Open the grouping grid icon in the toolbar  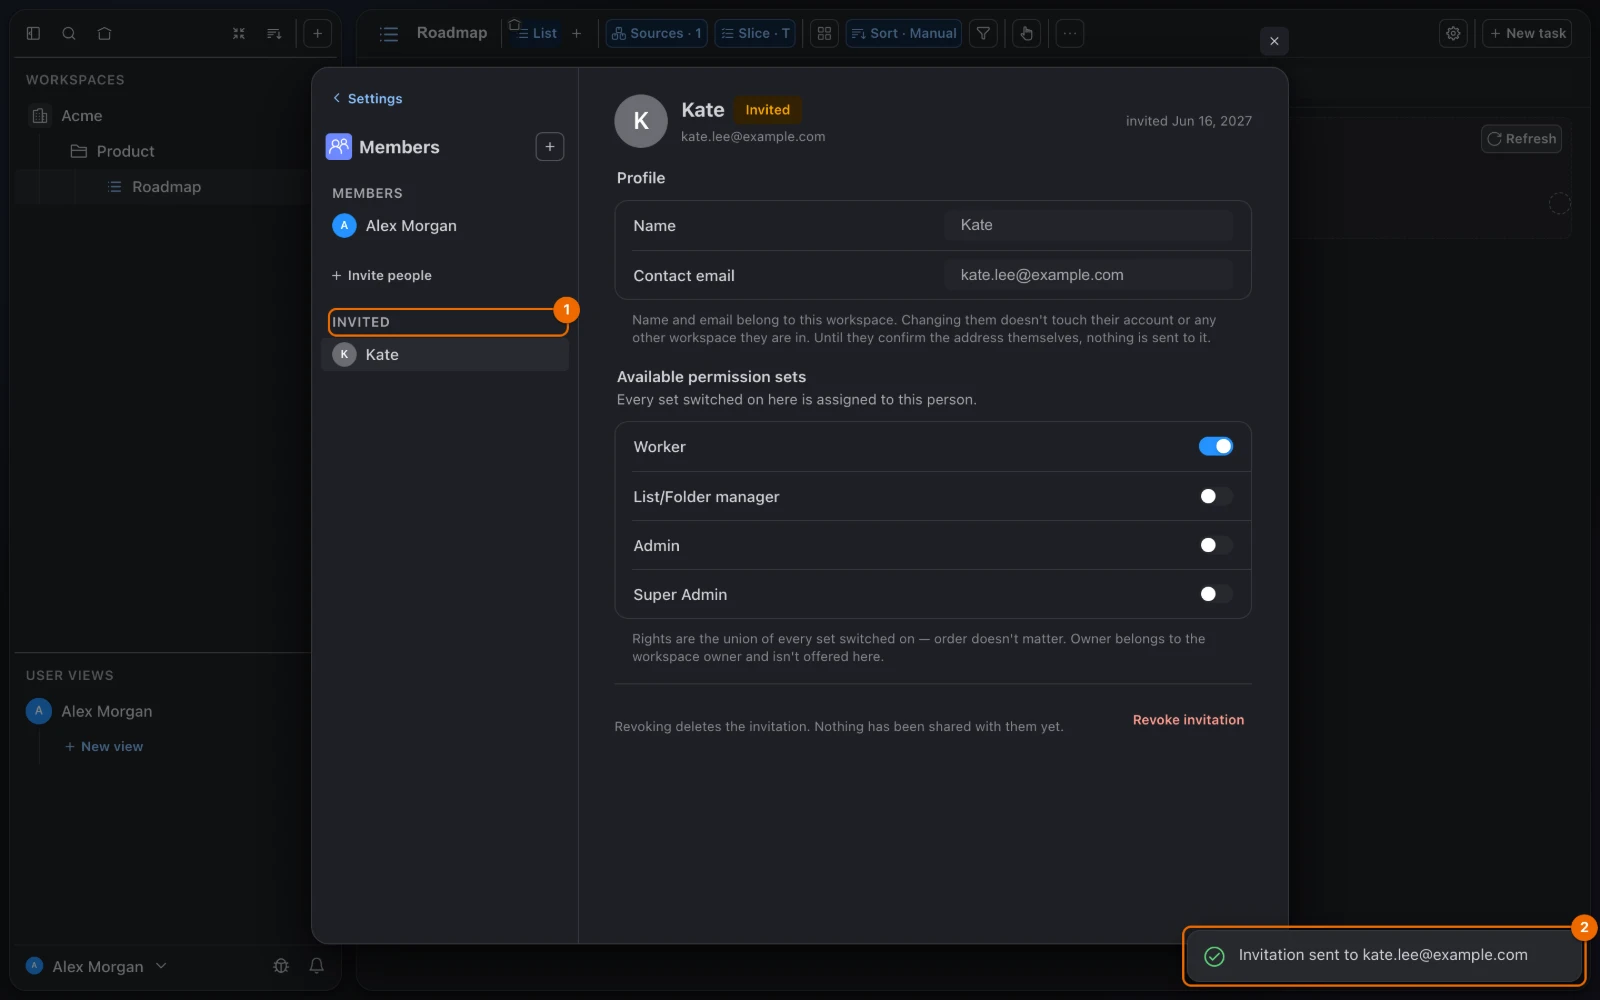pos(824,33)
